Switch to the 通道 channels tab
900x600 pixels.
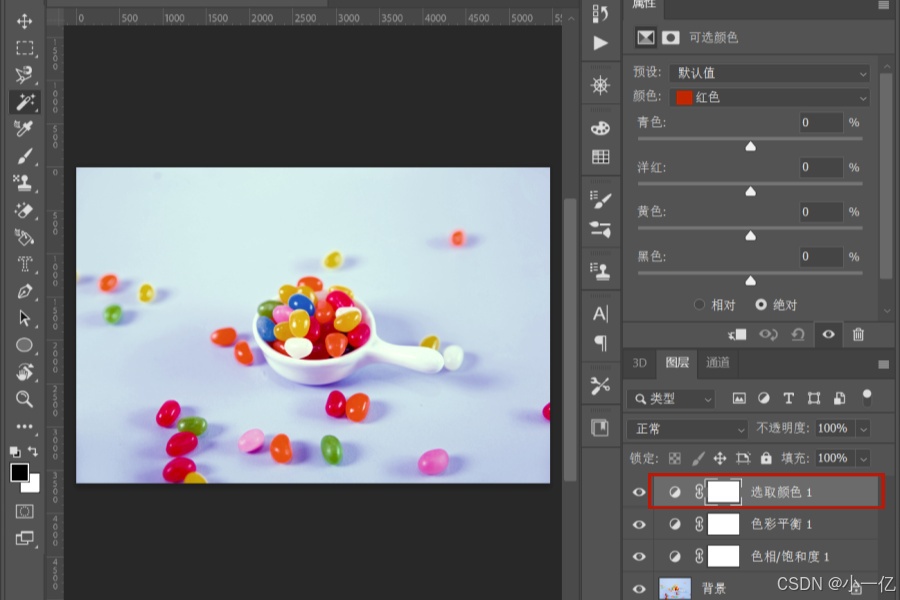click(x=717, y=363)
